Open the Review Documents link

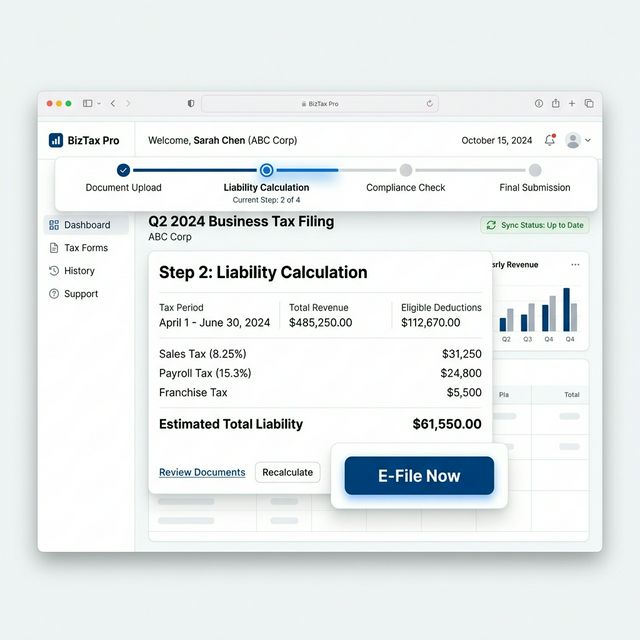pyautogui.click(x=202, y=472)
